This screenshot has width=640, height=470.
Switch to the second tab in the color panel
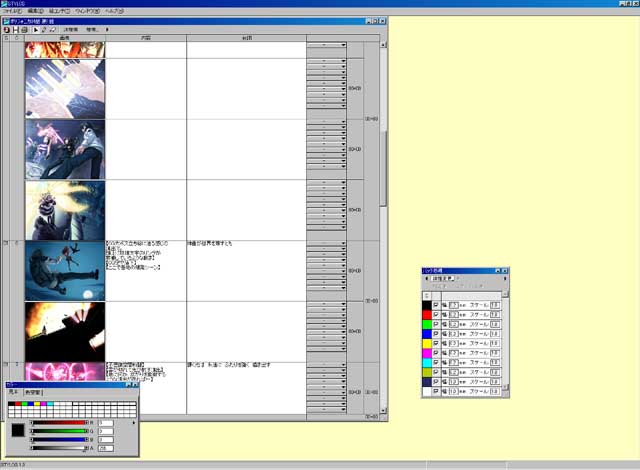point(33,392)
